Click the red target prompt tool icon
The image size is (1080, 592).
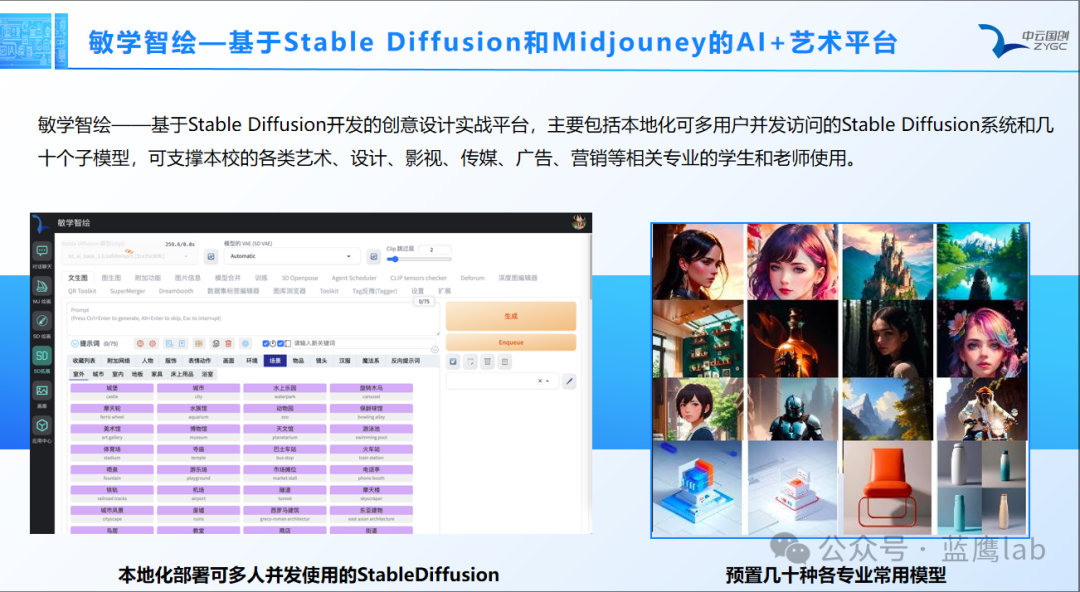pos(153,343)
